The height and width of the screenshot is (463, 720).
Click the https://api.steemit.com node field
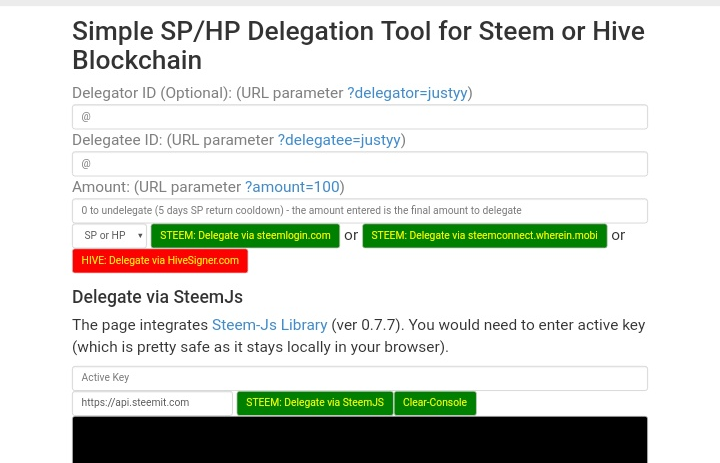pyautogui.click(x=152, y=403)
